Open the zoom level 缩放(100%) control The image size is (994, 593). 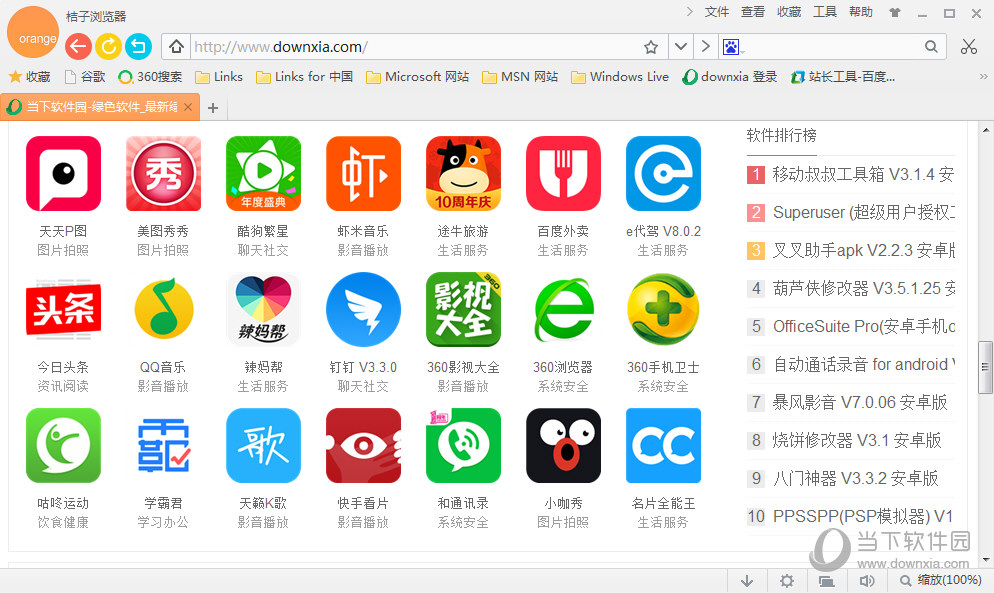tap(941, 580)
